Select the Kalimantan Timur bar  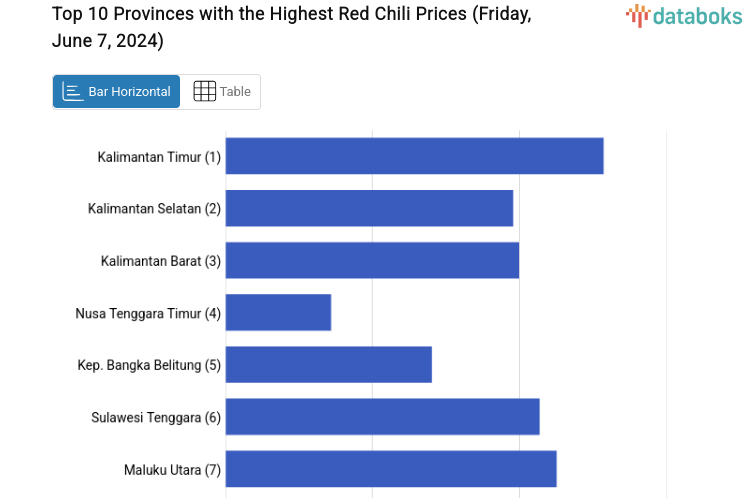click(x=414, y=156)
